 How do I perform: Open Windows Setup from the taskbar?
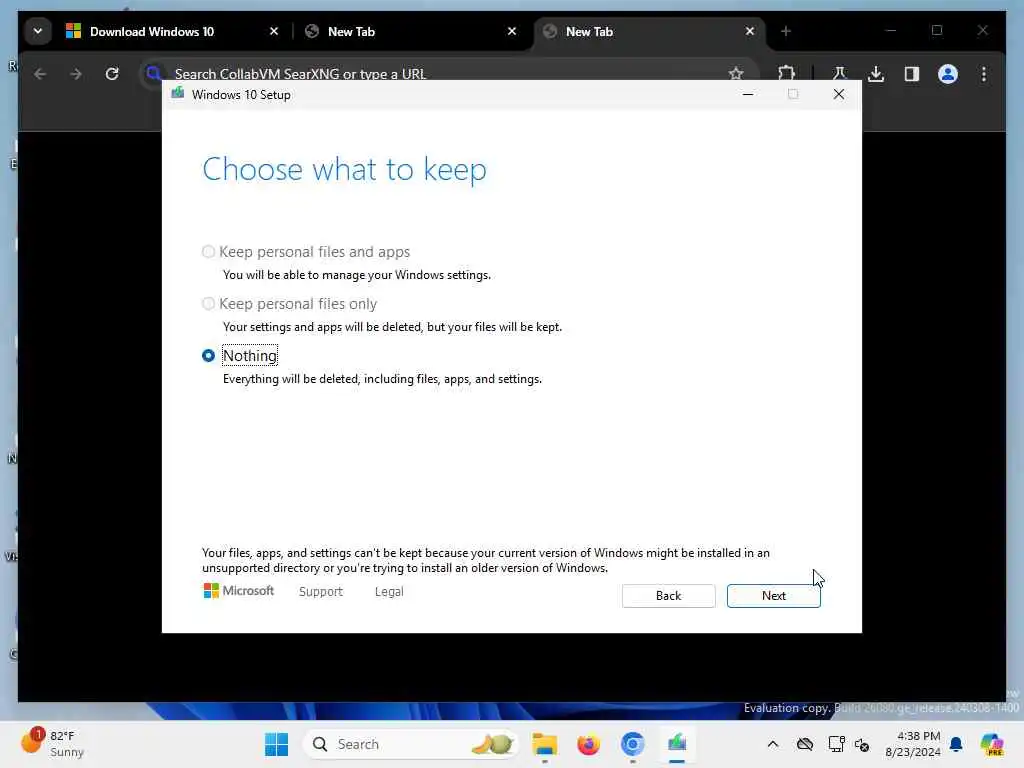click(x=677, y=744)
